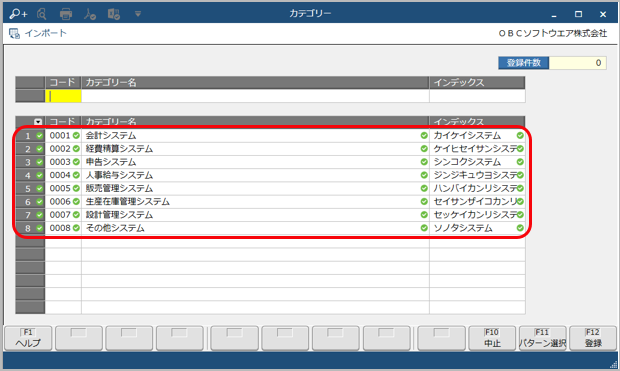
Task: Click the Import icon
Action: 14,34
